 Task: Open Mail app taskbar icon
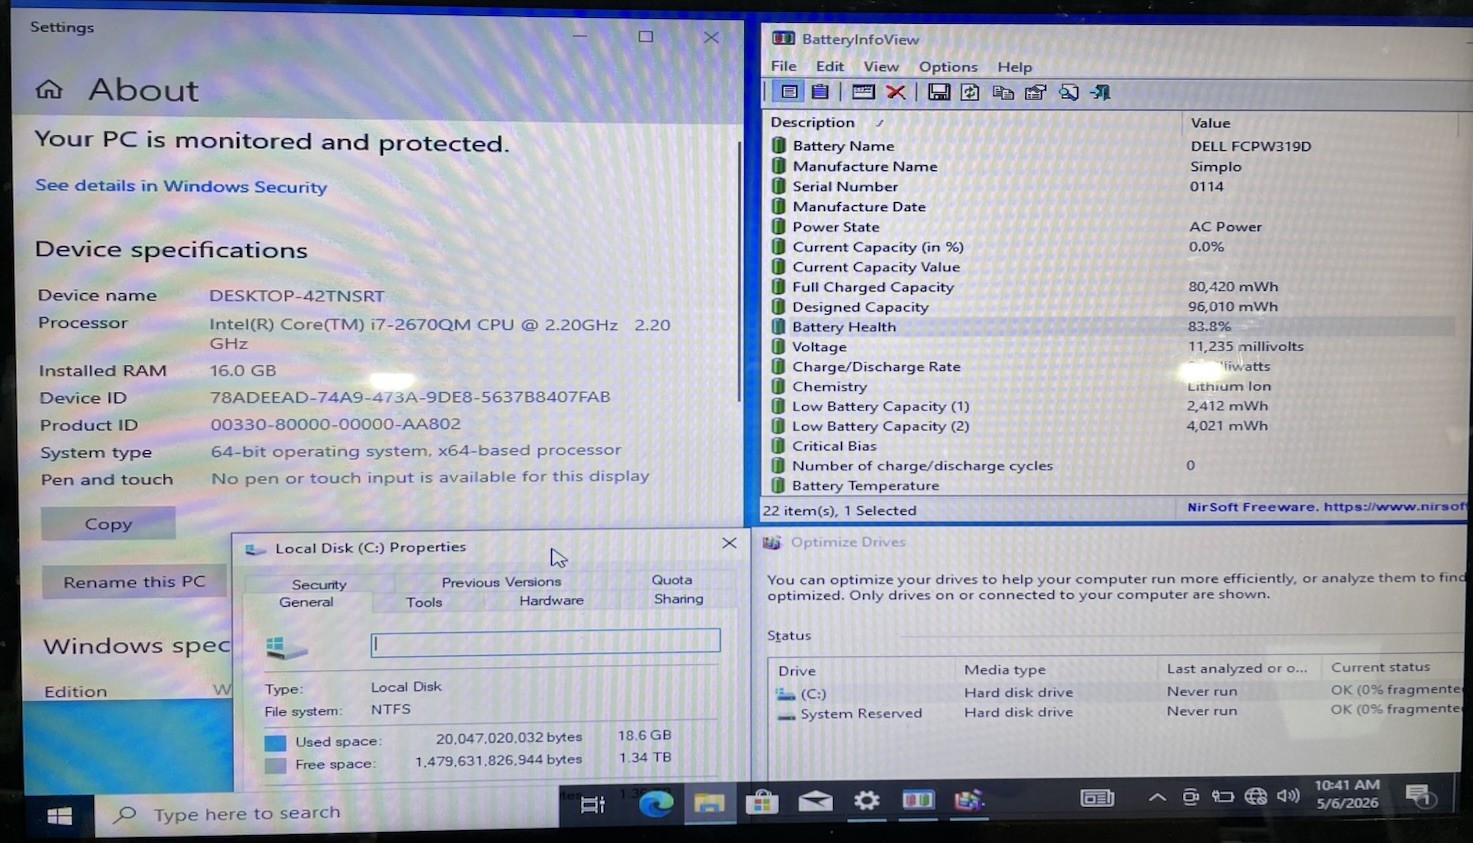[815, 801]
